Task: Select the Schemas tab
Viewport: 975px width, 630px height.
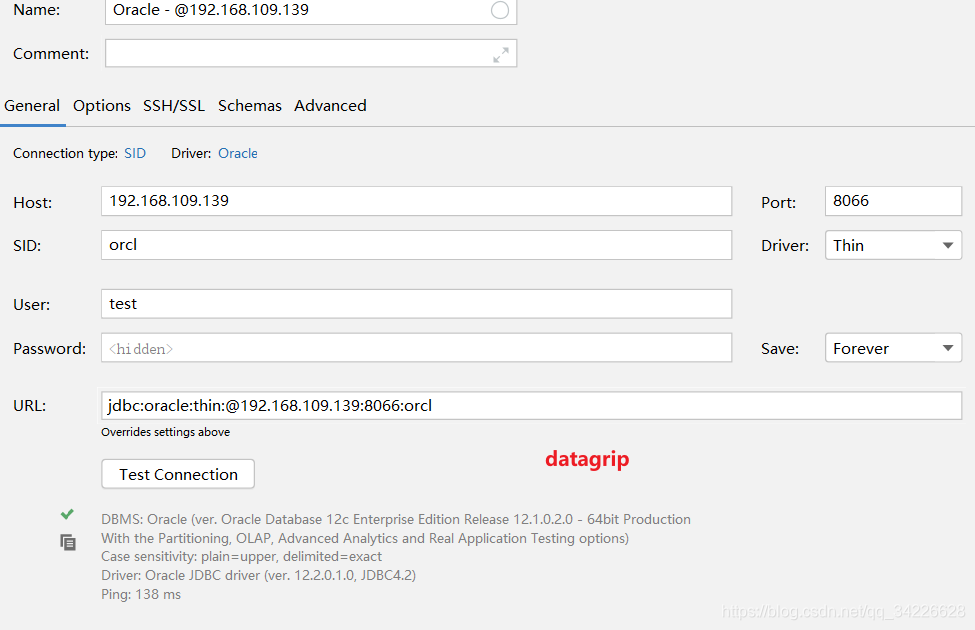Action: coord(249,105)
